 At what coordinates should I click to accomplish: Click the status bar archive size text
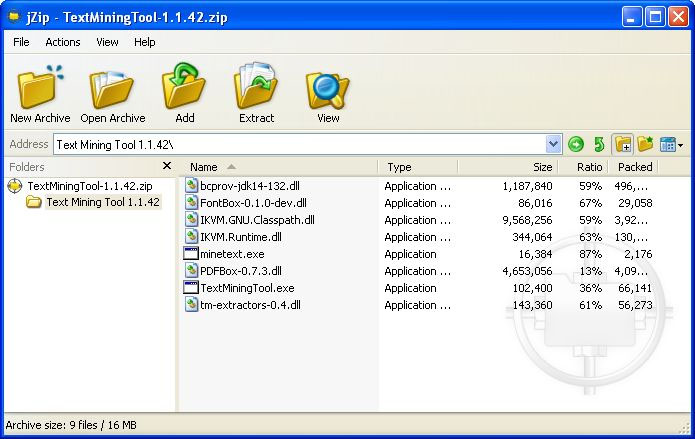pos(71,425)
